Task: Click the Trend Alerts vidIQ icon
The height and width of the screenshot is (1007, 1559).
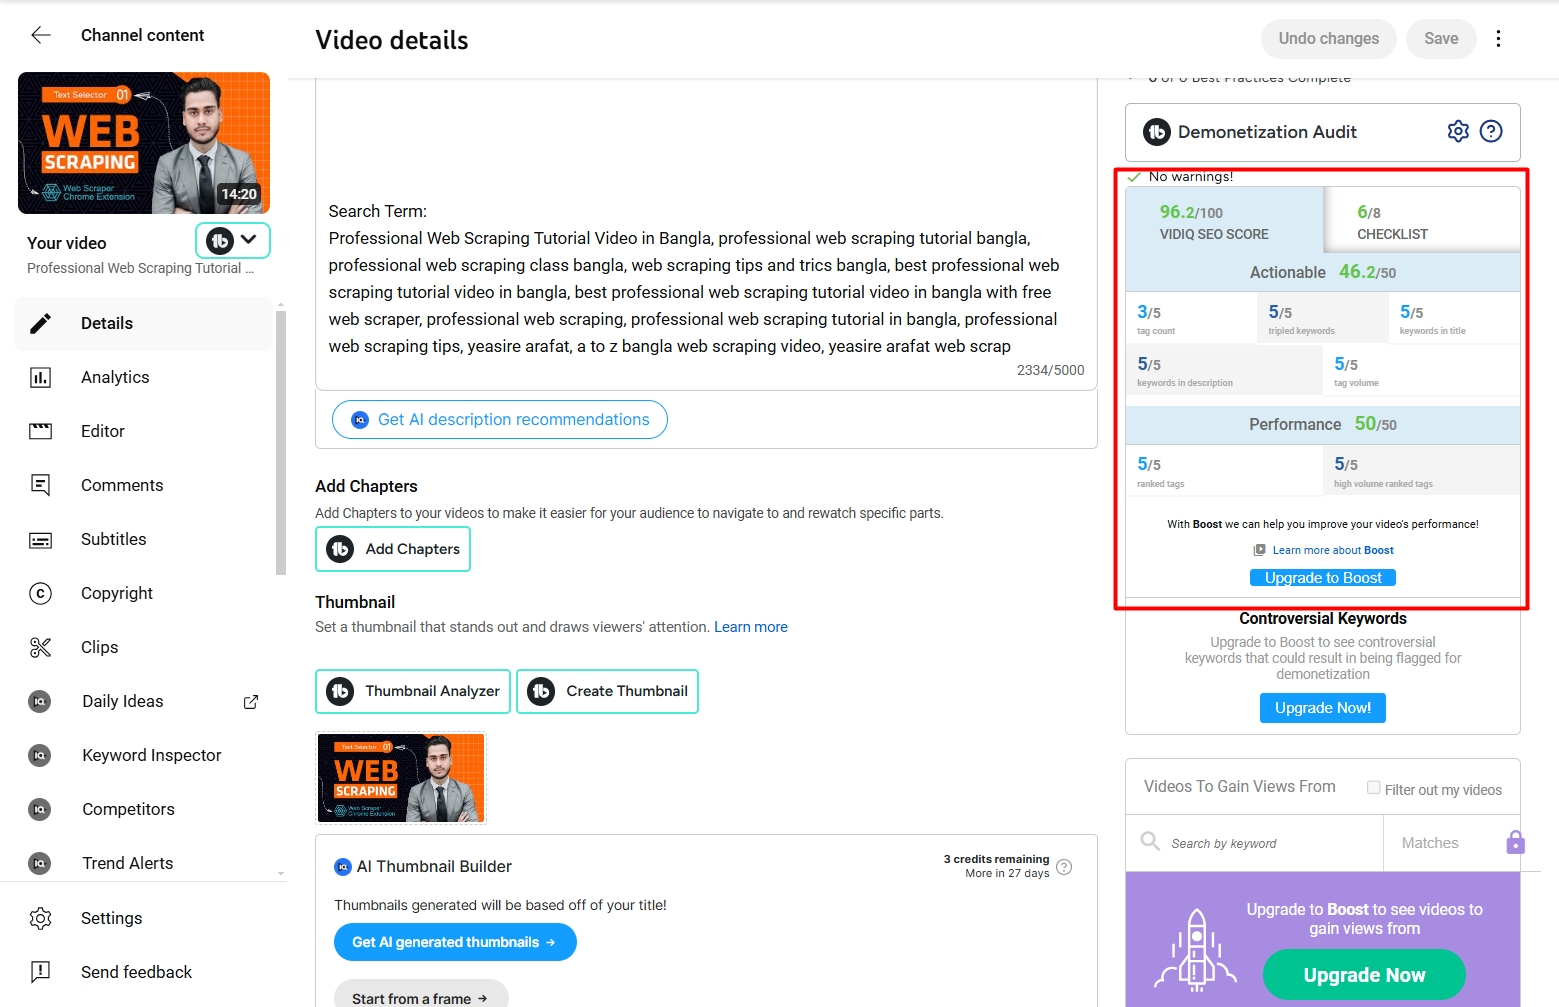Action: pyautogui.click(x=40, y=863)
